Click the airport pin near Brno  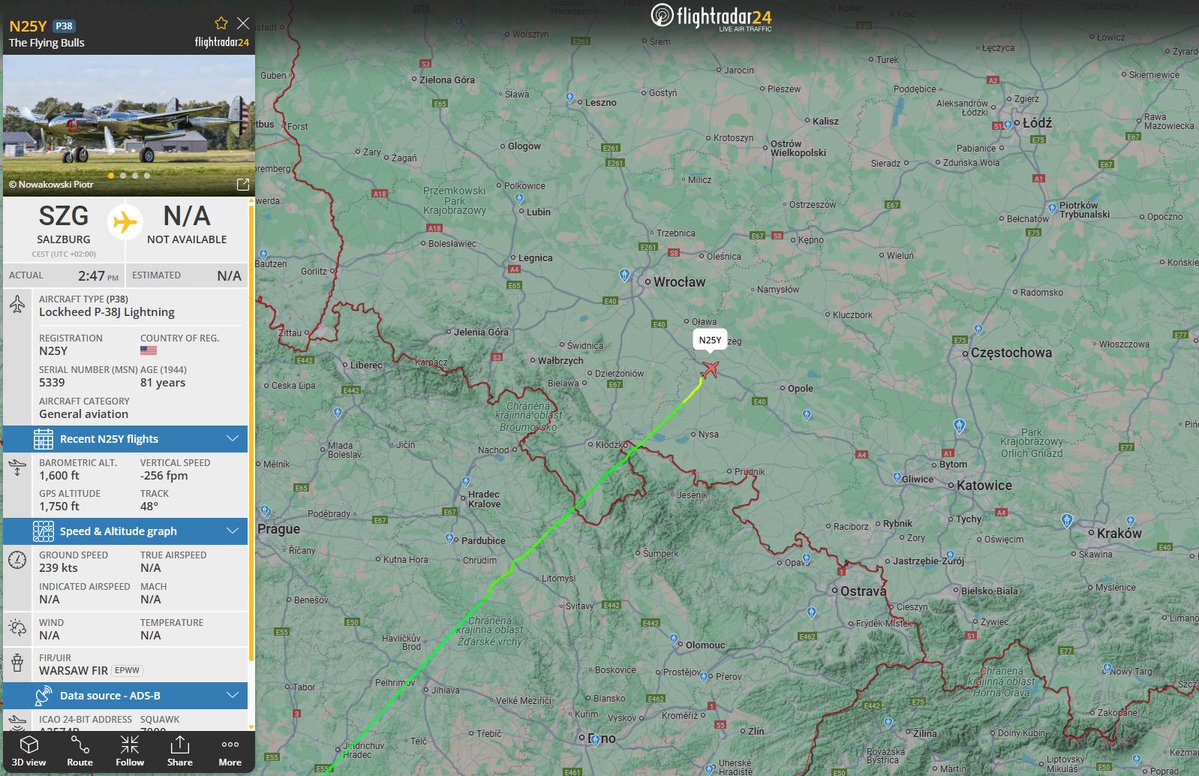[x=594, y=741]
